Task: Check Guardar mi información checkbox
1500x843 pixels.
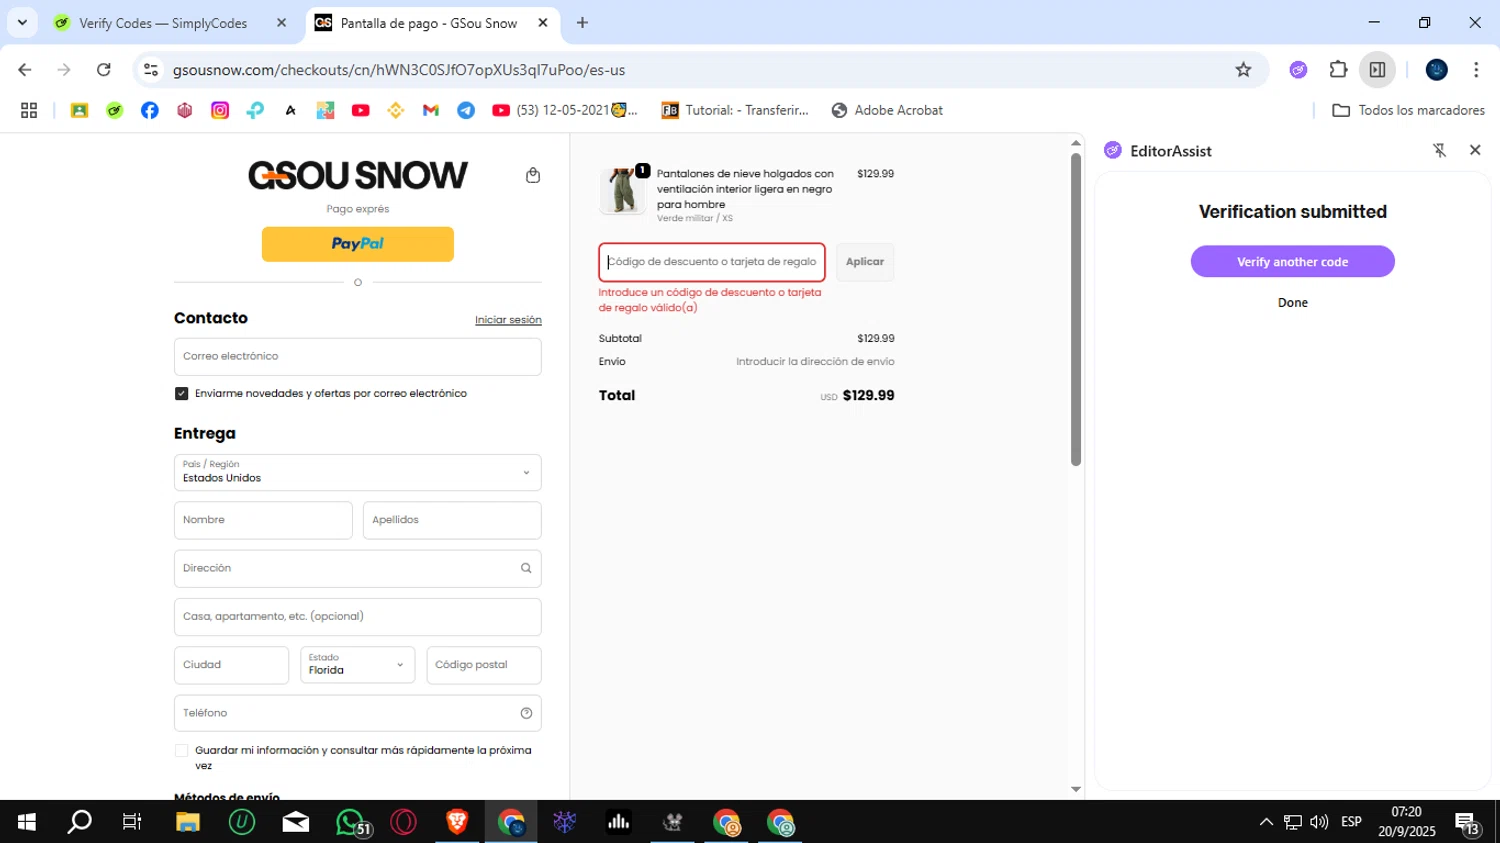Action: (x=181, y=751)
